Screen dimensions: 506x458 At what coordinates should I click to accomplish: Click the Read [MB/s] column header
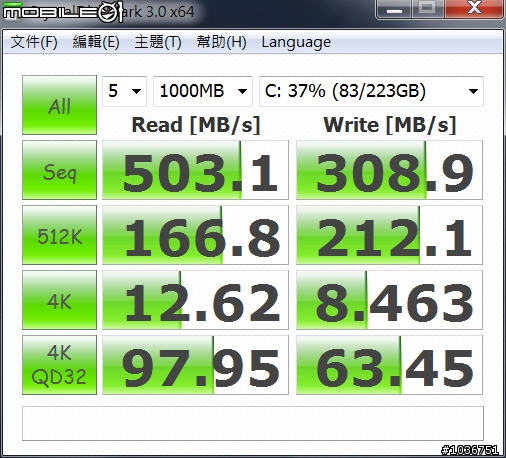[196, 125]
